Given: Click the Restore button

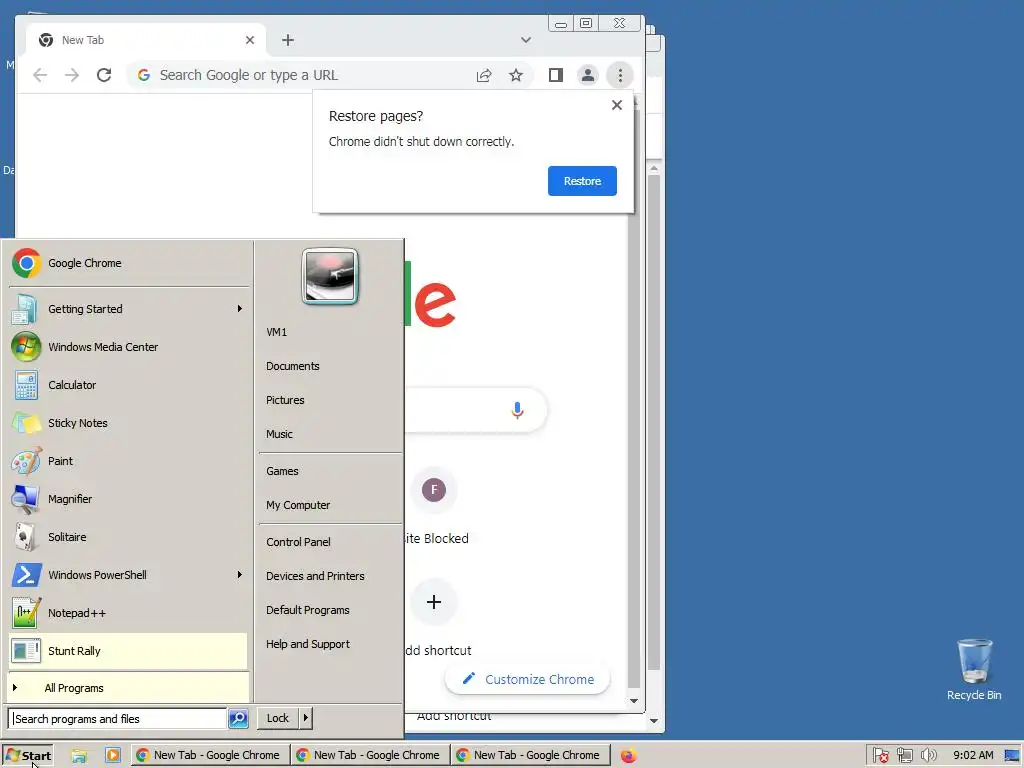Looking at the screenshot, I should (582, 181).
